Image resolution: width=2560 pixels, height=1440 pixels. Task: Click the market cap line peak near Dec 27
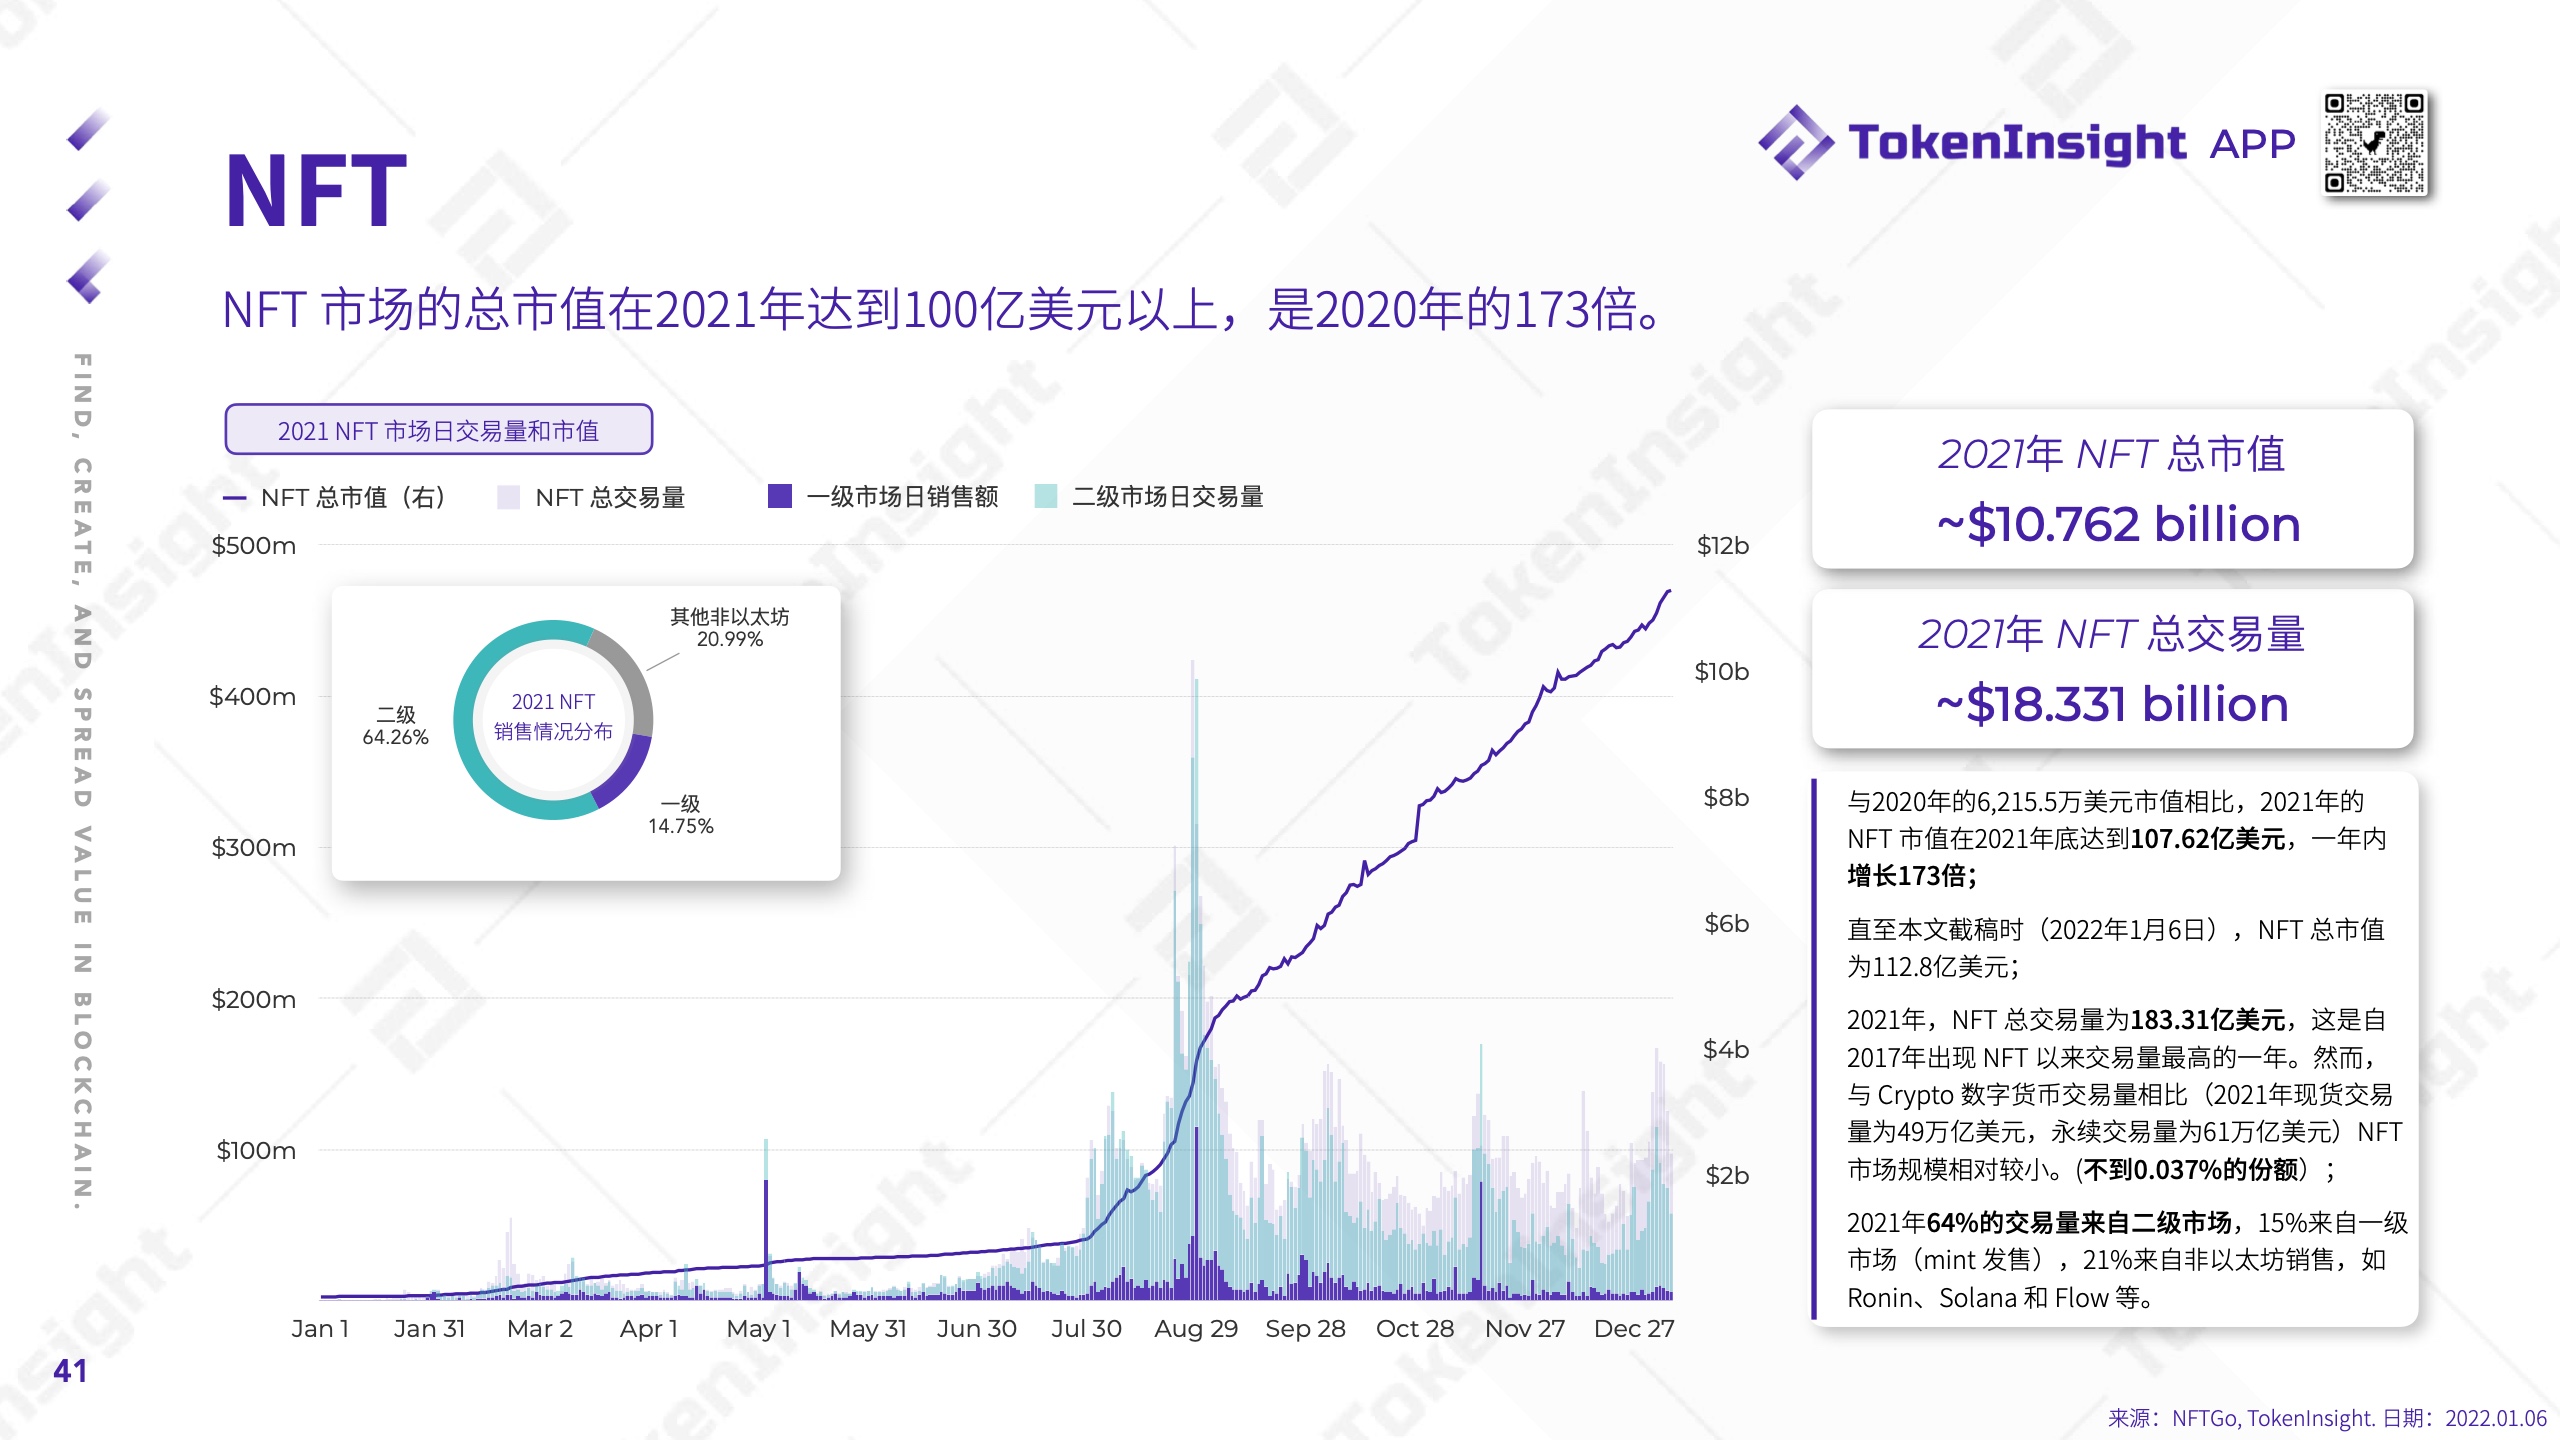pyautogui.click(x=1668, y=592)
